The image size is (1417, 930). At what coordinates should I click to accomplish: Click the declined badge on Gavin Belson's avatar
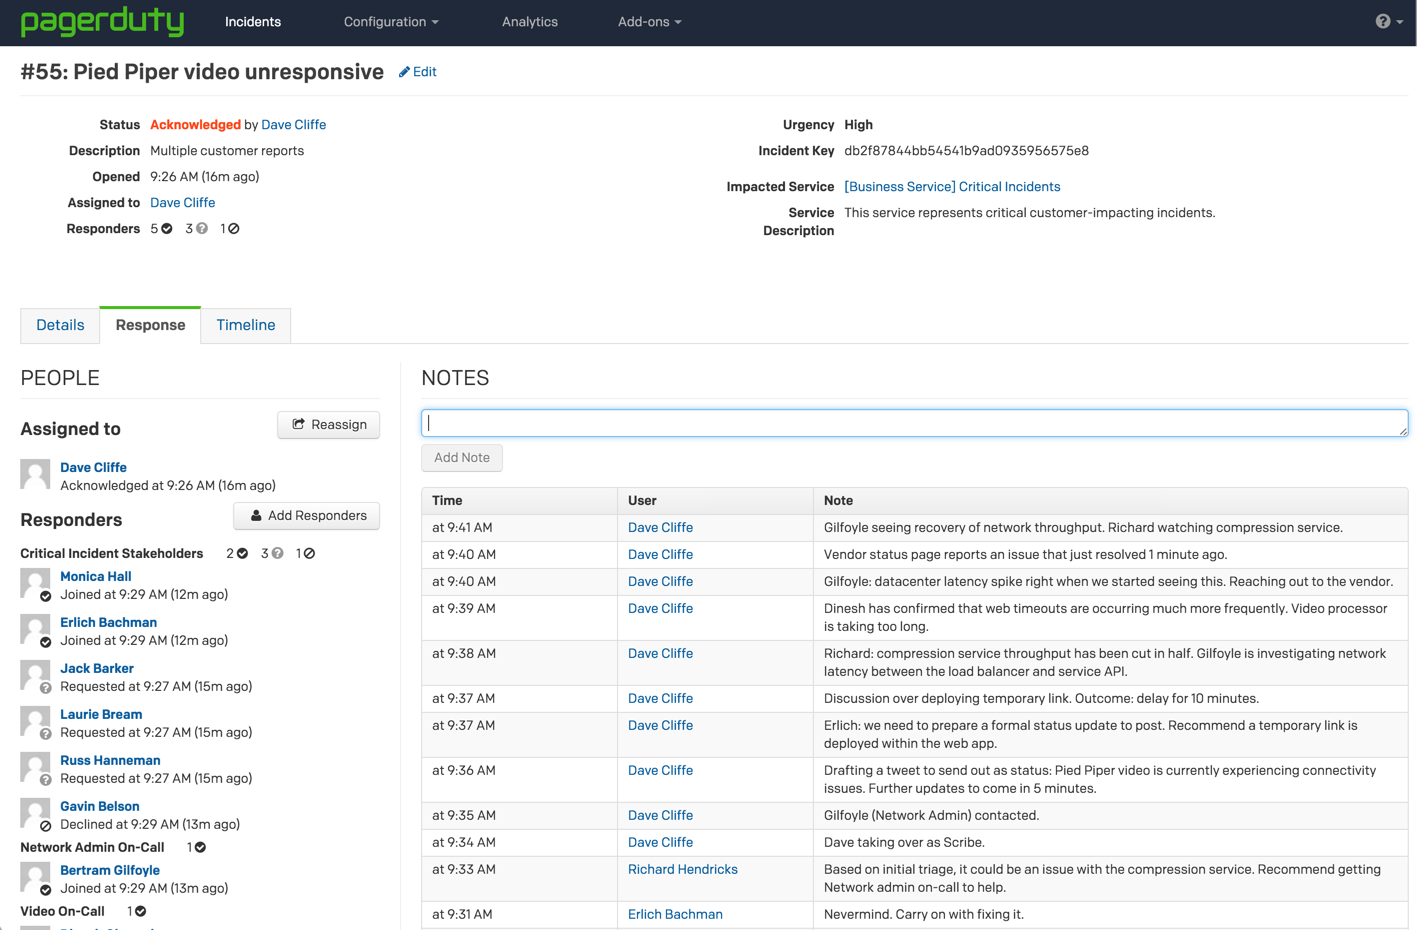(44, 825)
